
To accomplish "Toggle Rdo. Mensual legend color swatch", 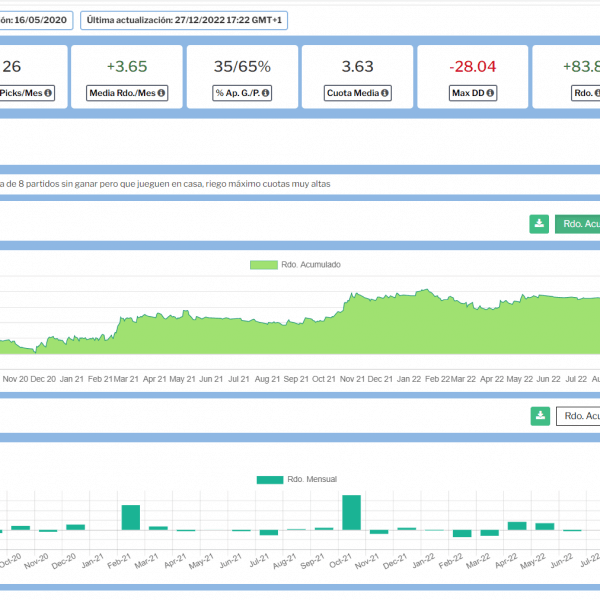I will [x=270, y=480].
